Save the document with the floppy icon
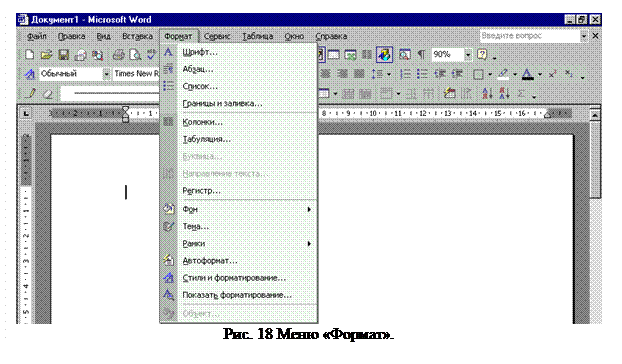 (x=63, y=54)
